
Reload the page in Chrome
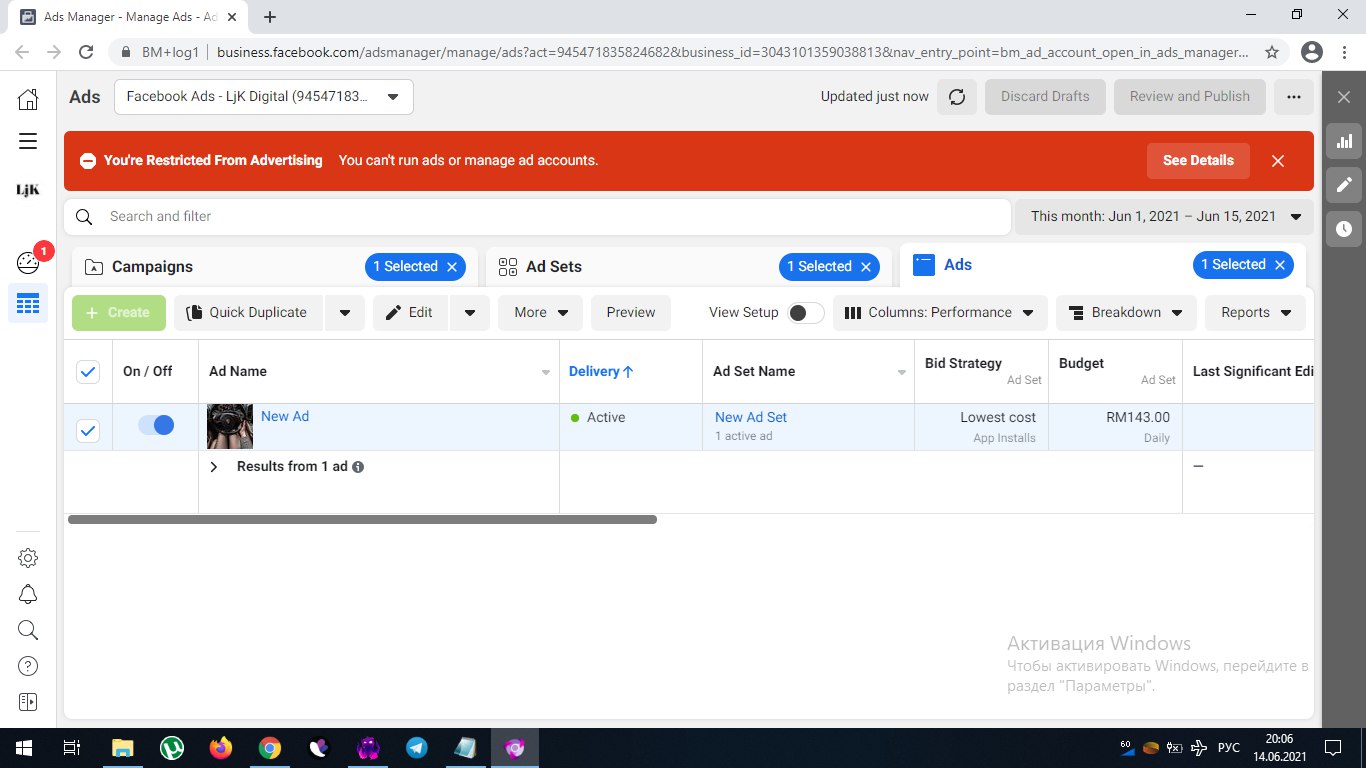(x=86, y=52)
